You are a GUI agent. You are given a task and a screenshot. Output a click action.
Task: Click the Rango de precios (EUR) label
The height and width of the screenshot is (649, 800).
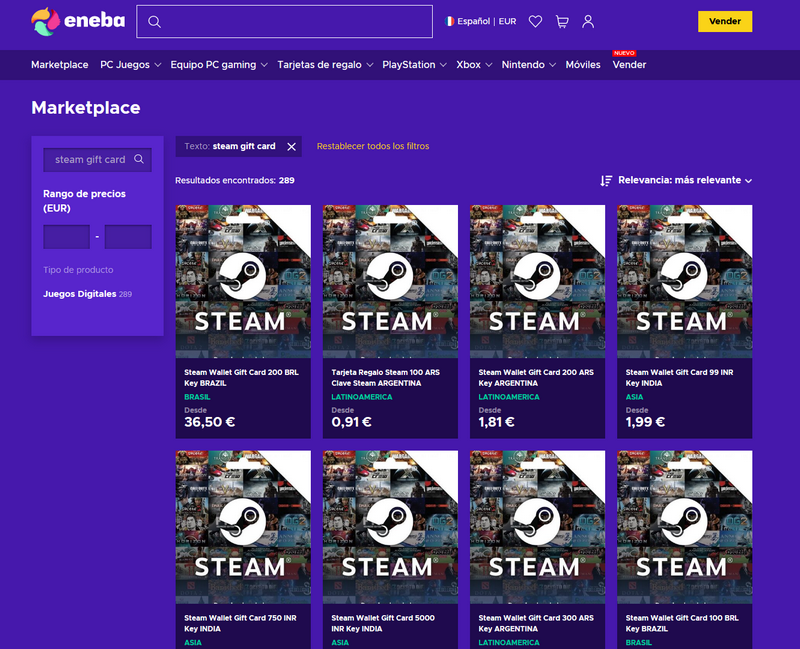pyautogui.click(x=84, y=201)
